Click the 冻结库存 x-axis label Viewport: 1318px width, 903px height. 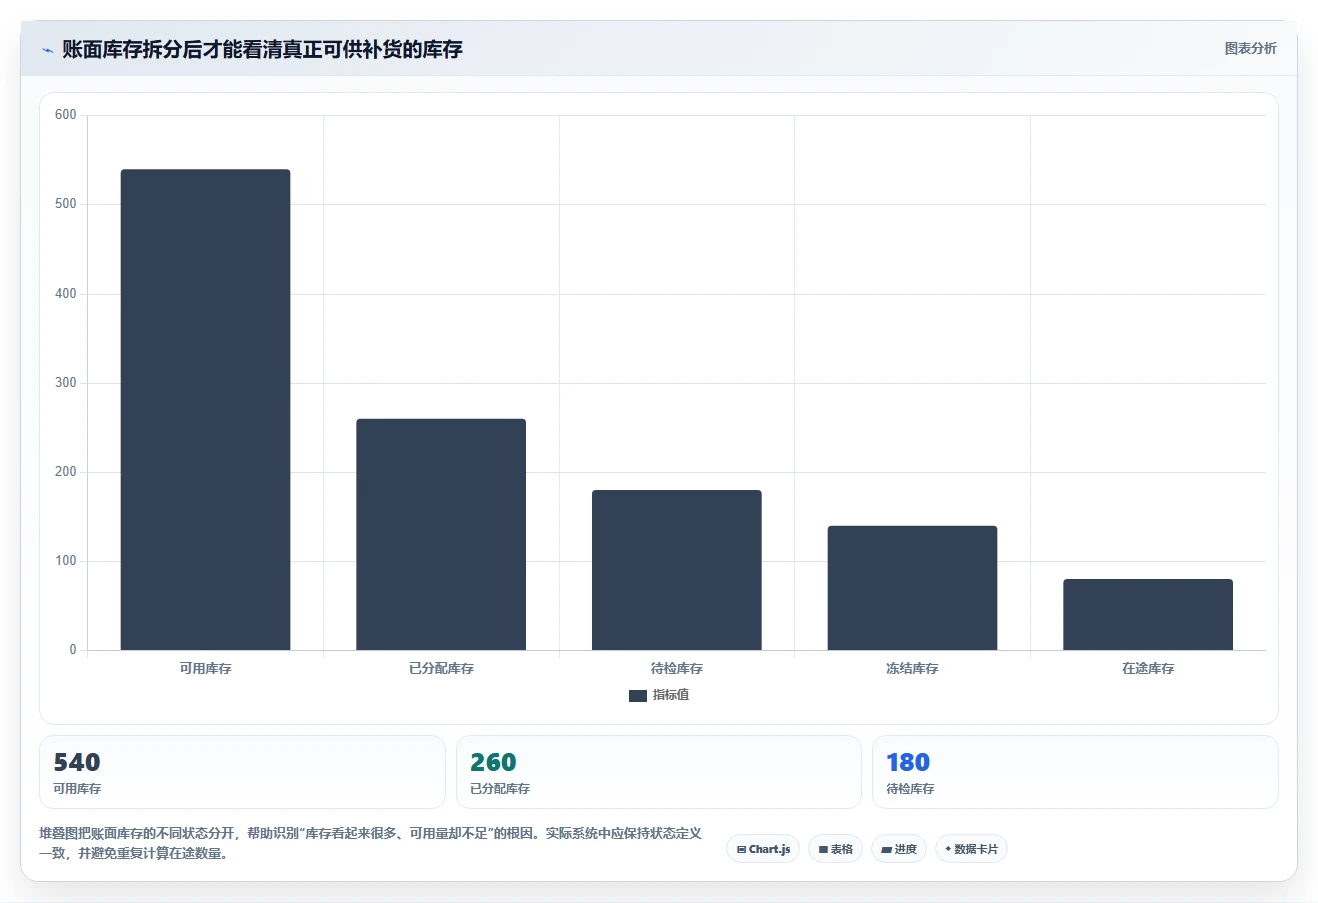pos(912,668)
